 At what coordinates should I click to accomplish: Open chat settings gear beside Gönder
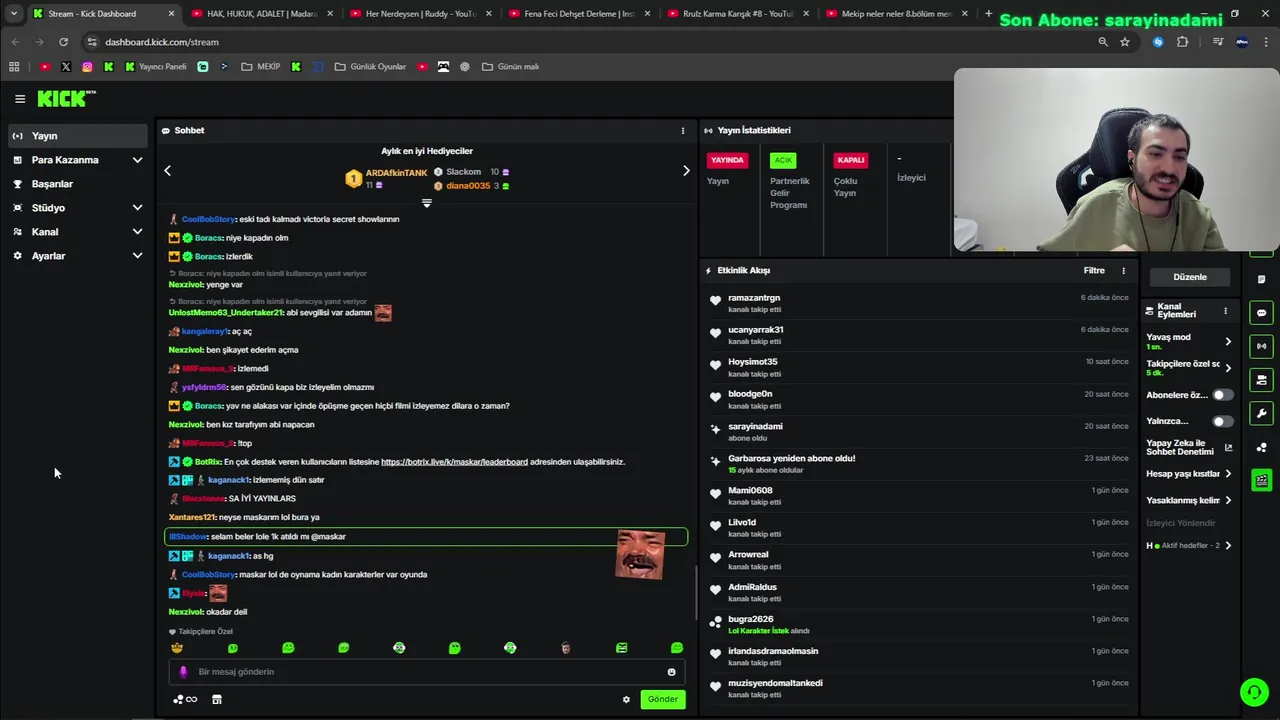626,699
